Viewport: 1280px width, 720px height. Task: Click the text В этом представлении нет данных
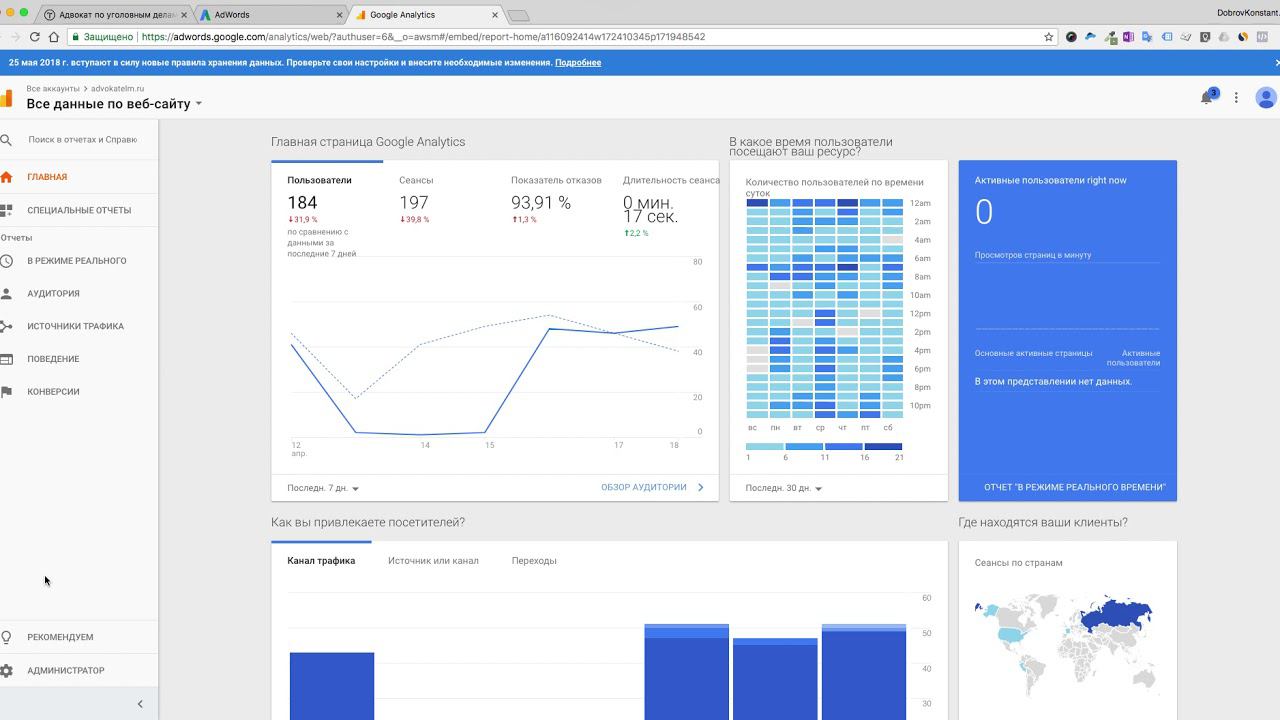point(1053,382)
